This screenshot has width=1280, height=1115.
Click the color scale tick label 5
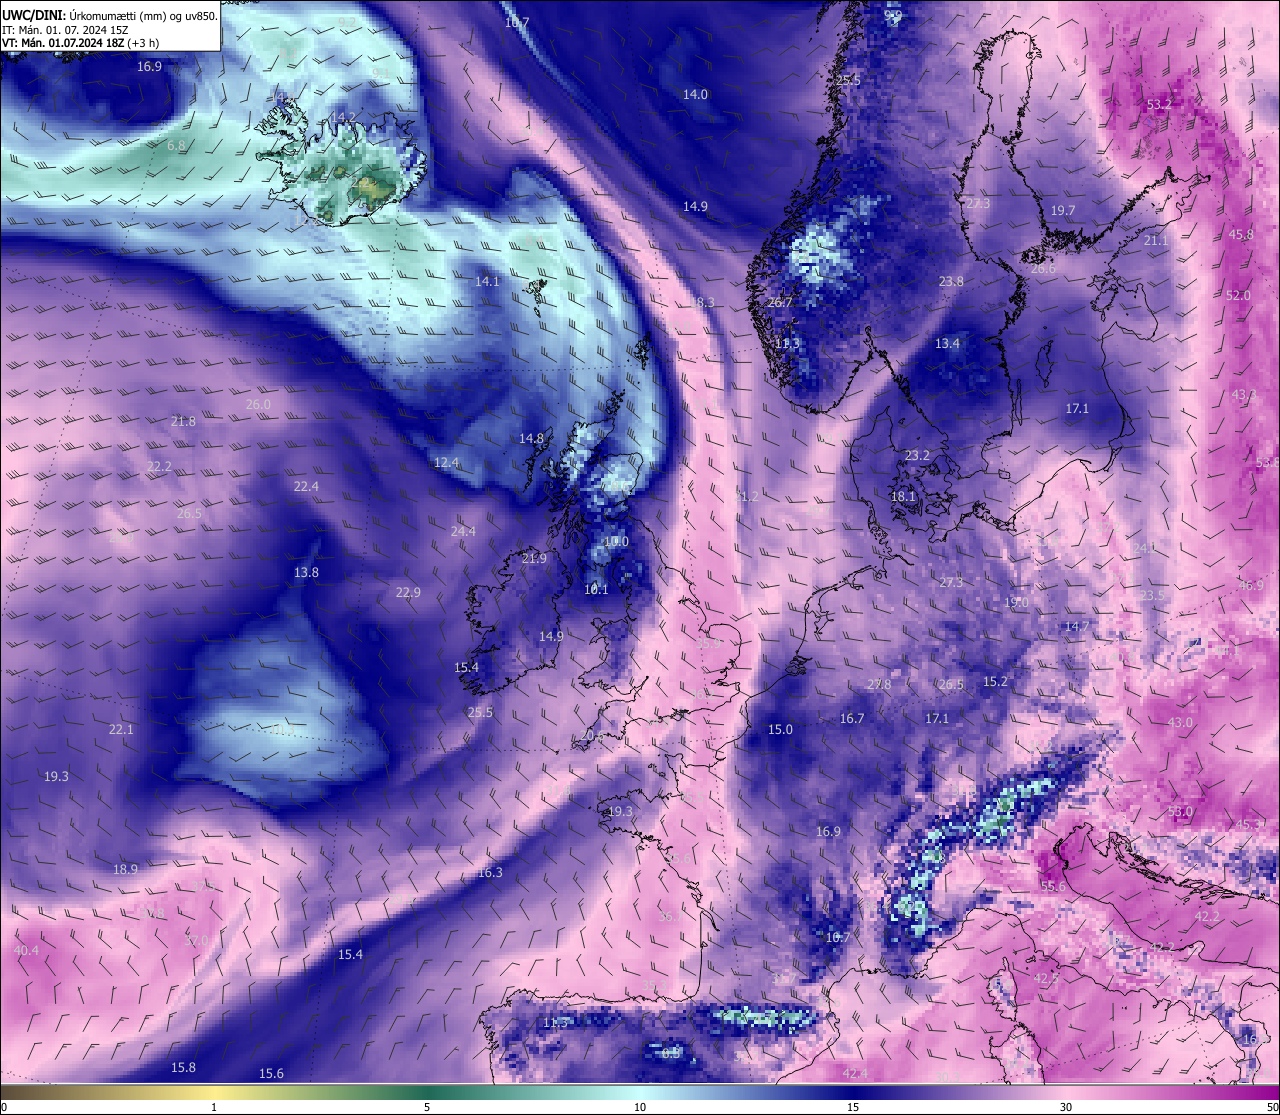[x=427, y=1107]
